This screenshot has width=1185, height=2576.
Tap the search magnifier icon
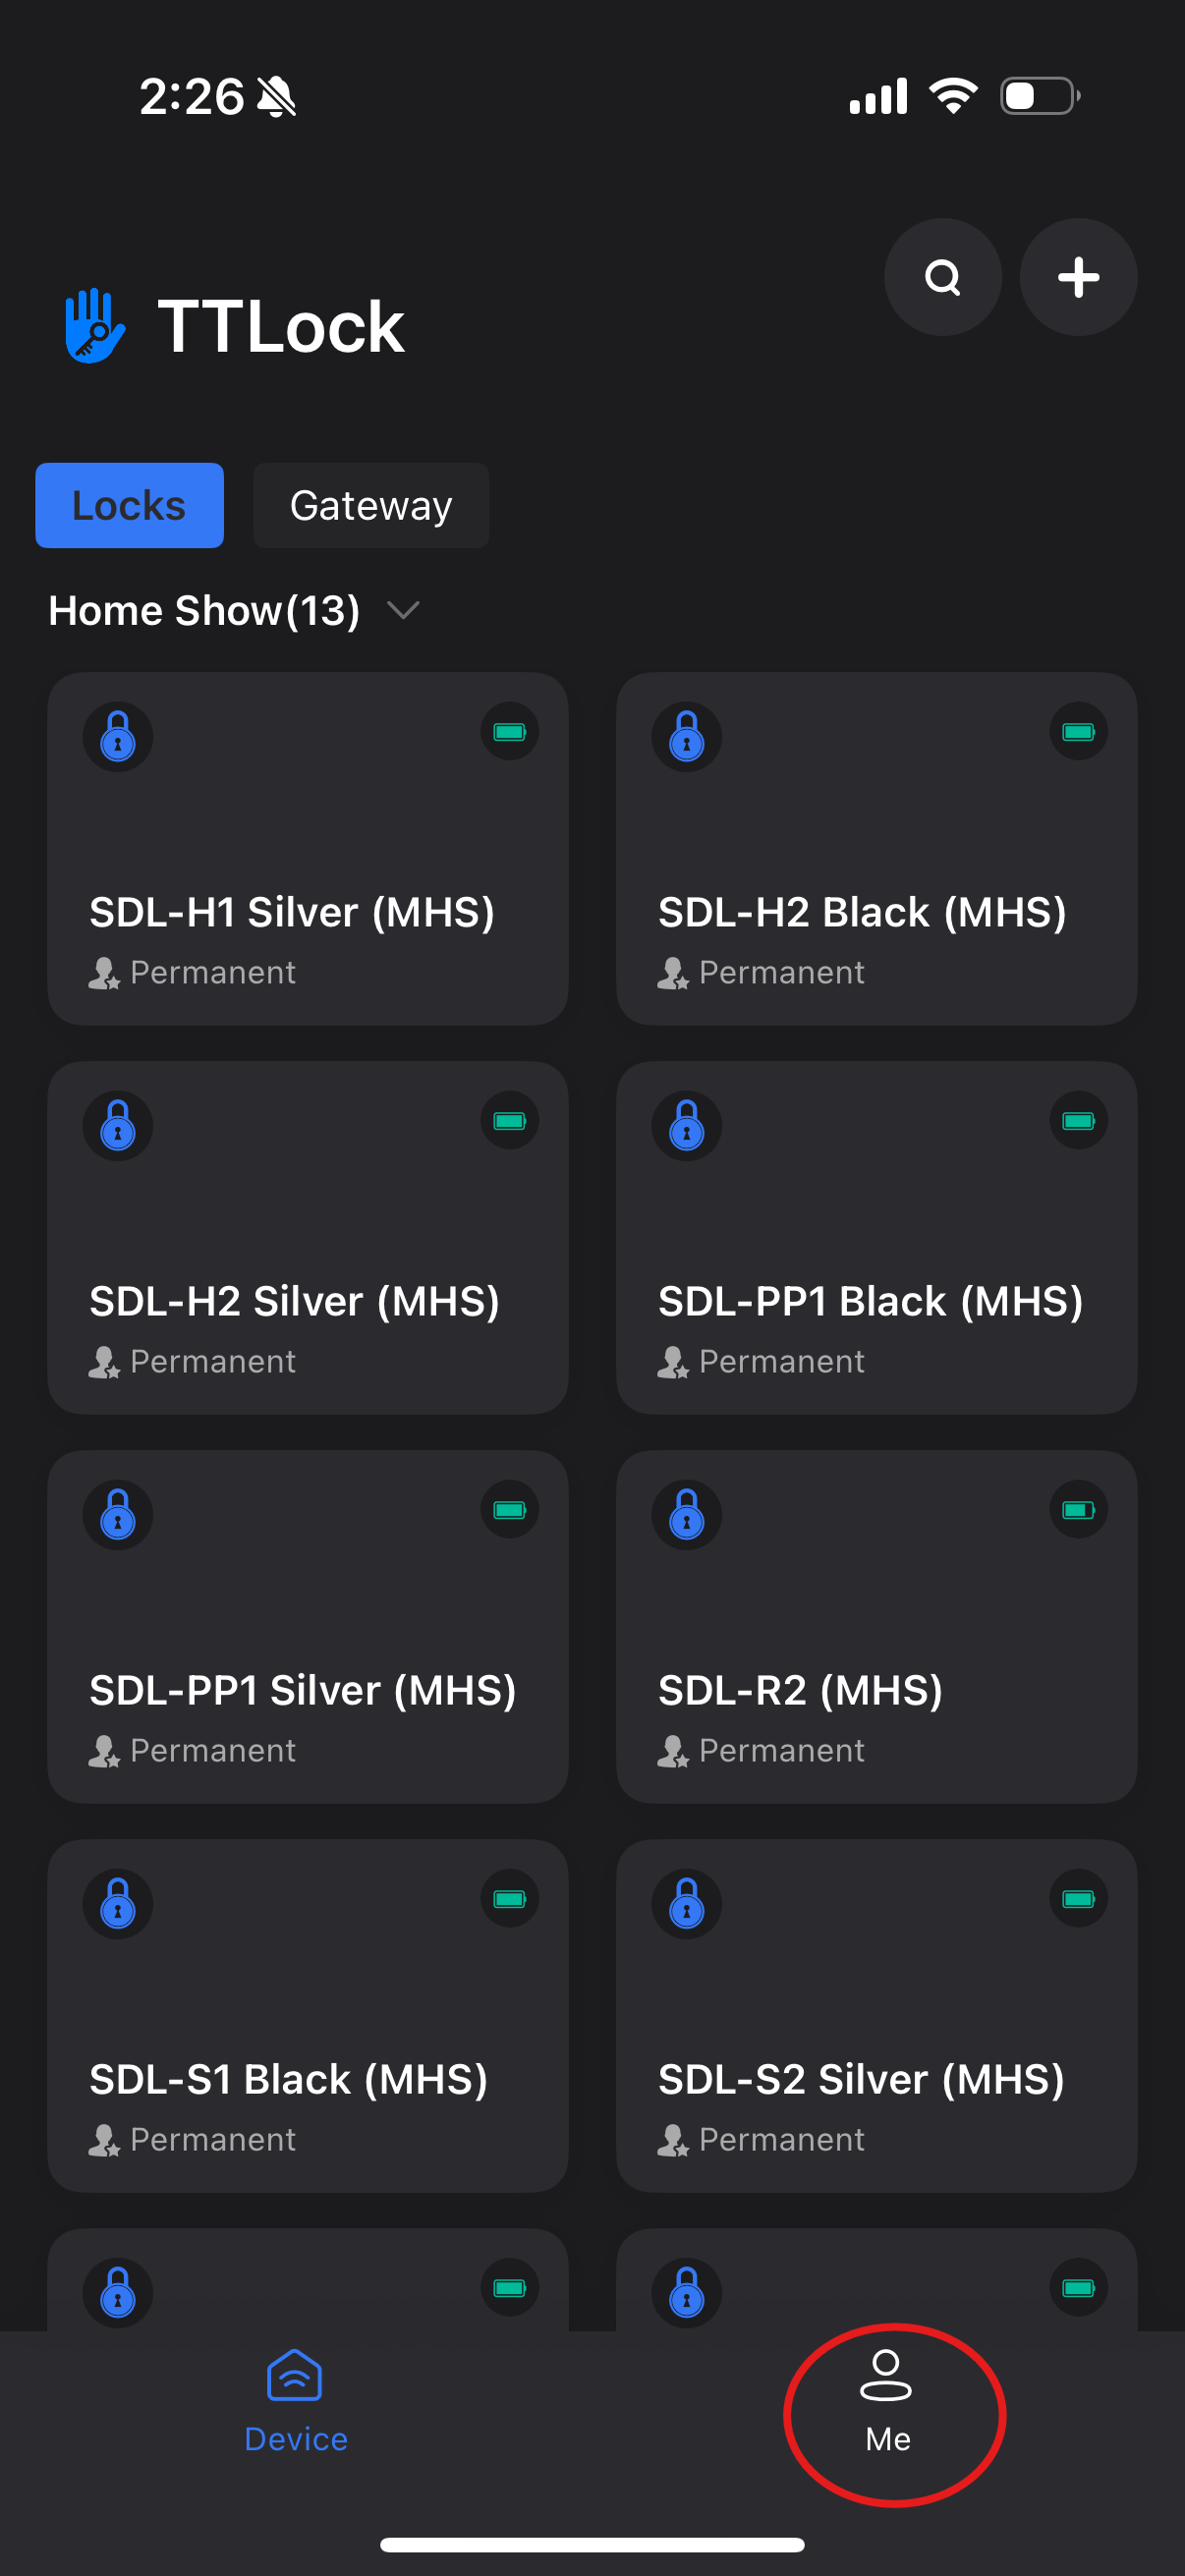pyautogui.click(x=942, y=277)
